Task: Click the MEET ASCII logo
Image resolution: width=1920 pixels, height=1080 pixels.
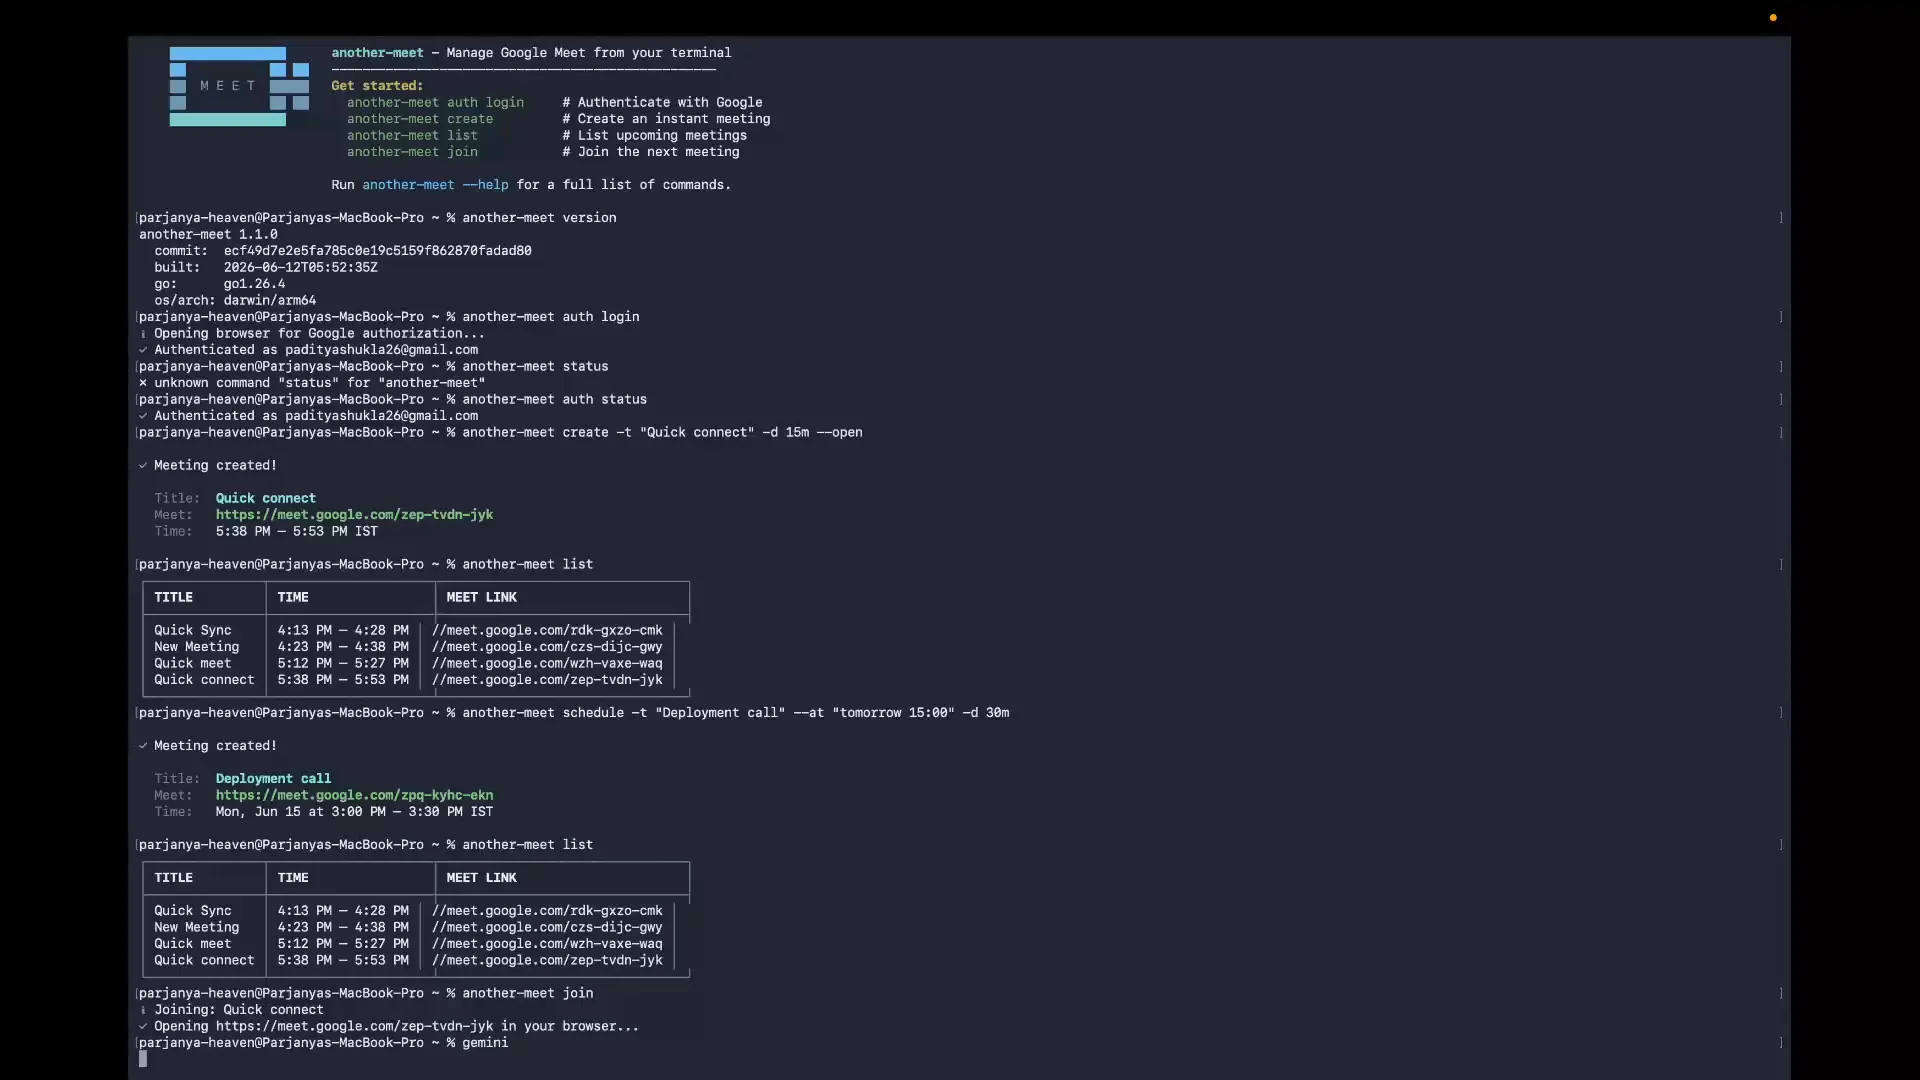Action: pyautogui.click(x=239, y=86)
